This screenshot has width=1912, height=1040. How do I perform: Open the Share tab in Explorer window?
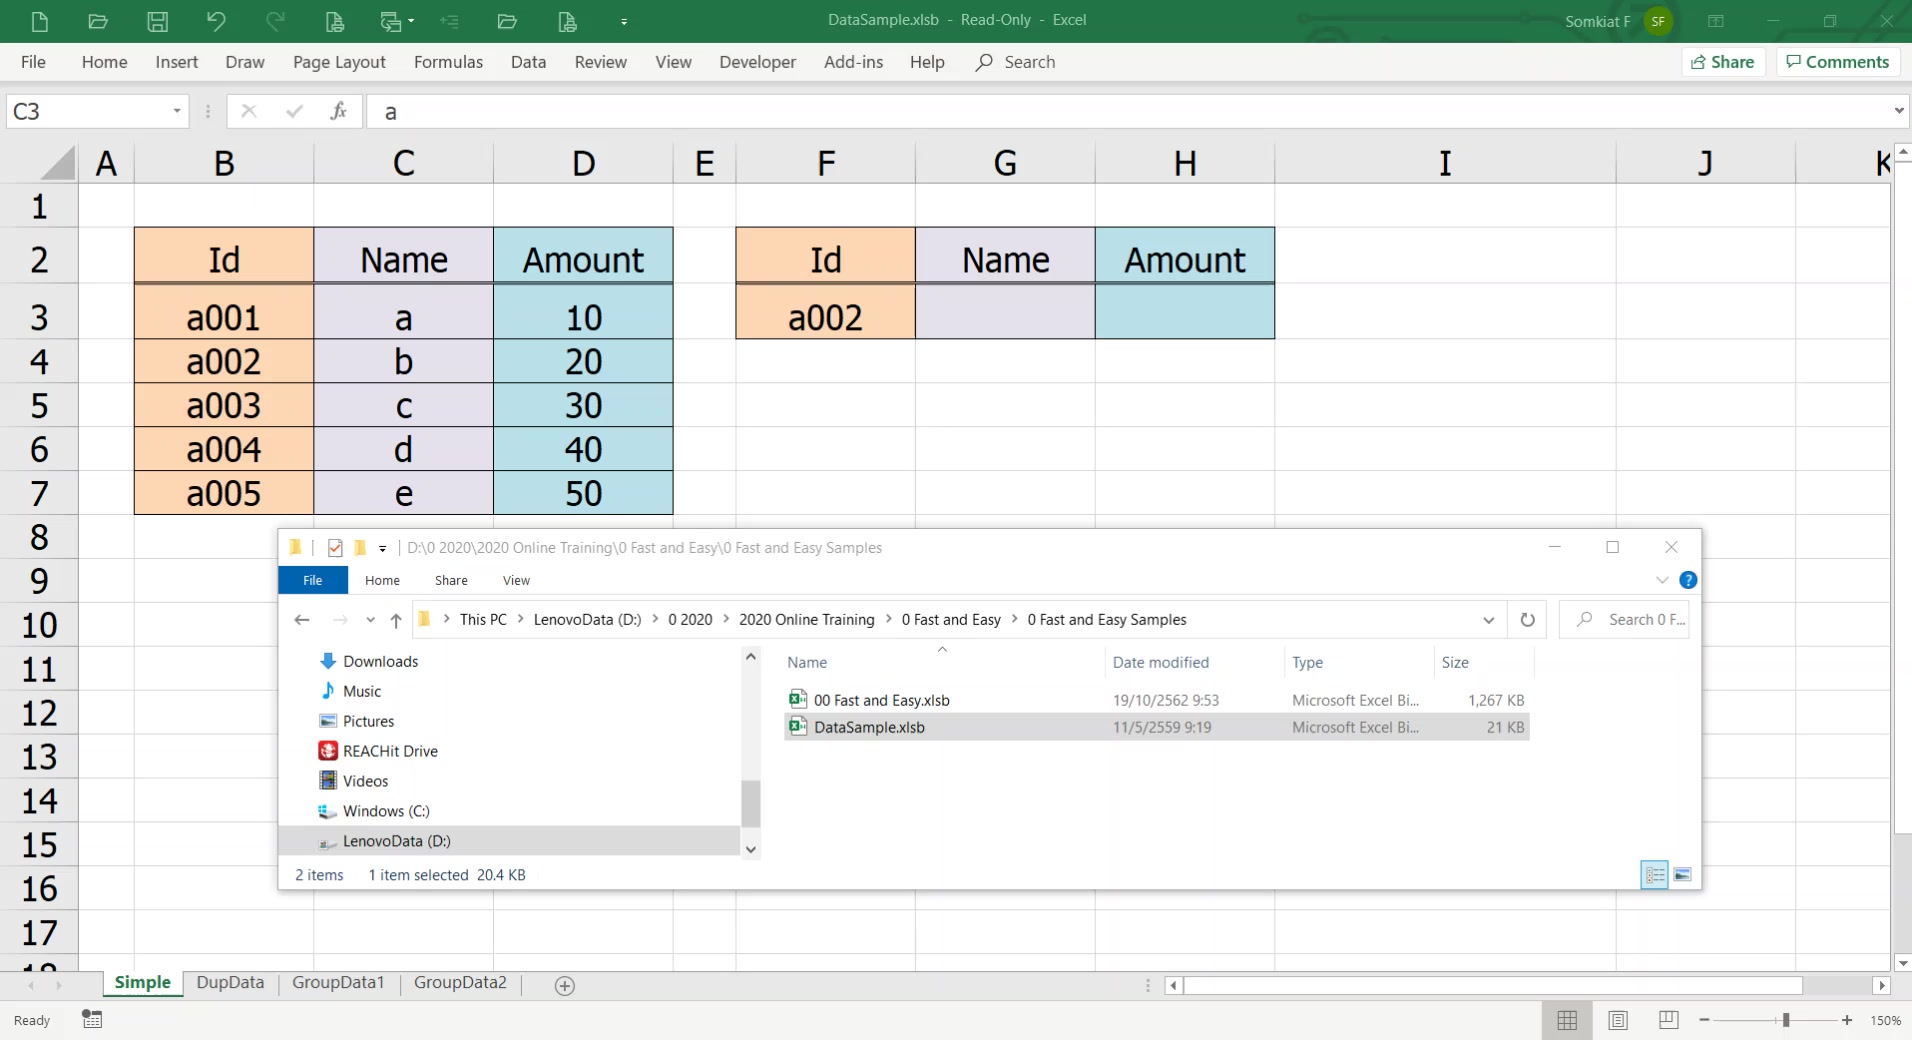(451, 580)
